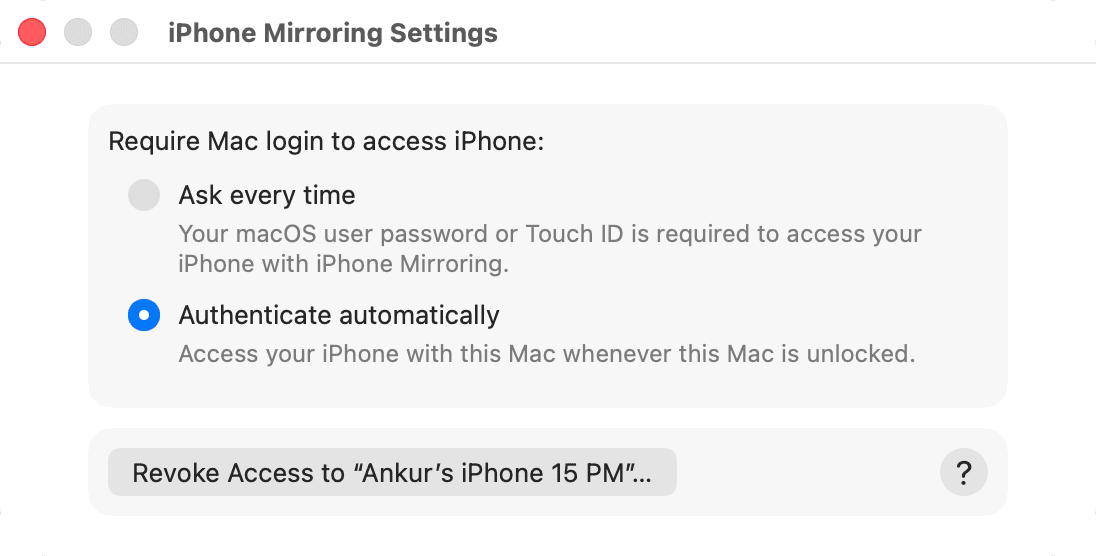Click the blue dot of the selected radio option
Screen dimensions: 1096x556
[x=144, y=316]
